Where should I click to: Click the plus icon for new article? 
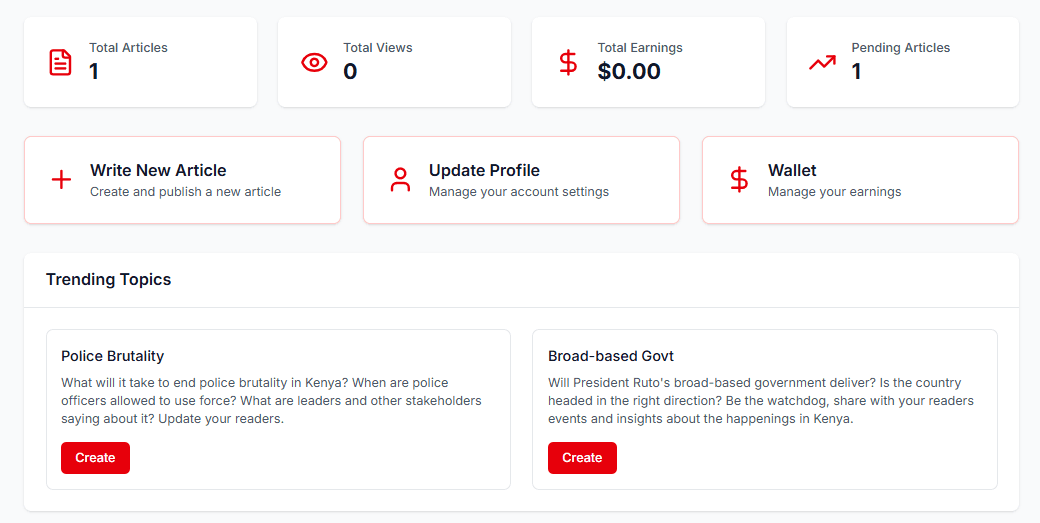tap(61, 180)
